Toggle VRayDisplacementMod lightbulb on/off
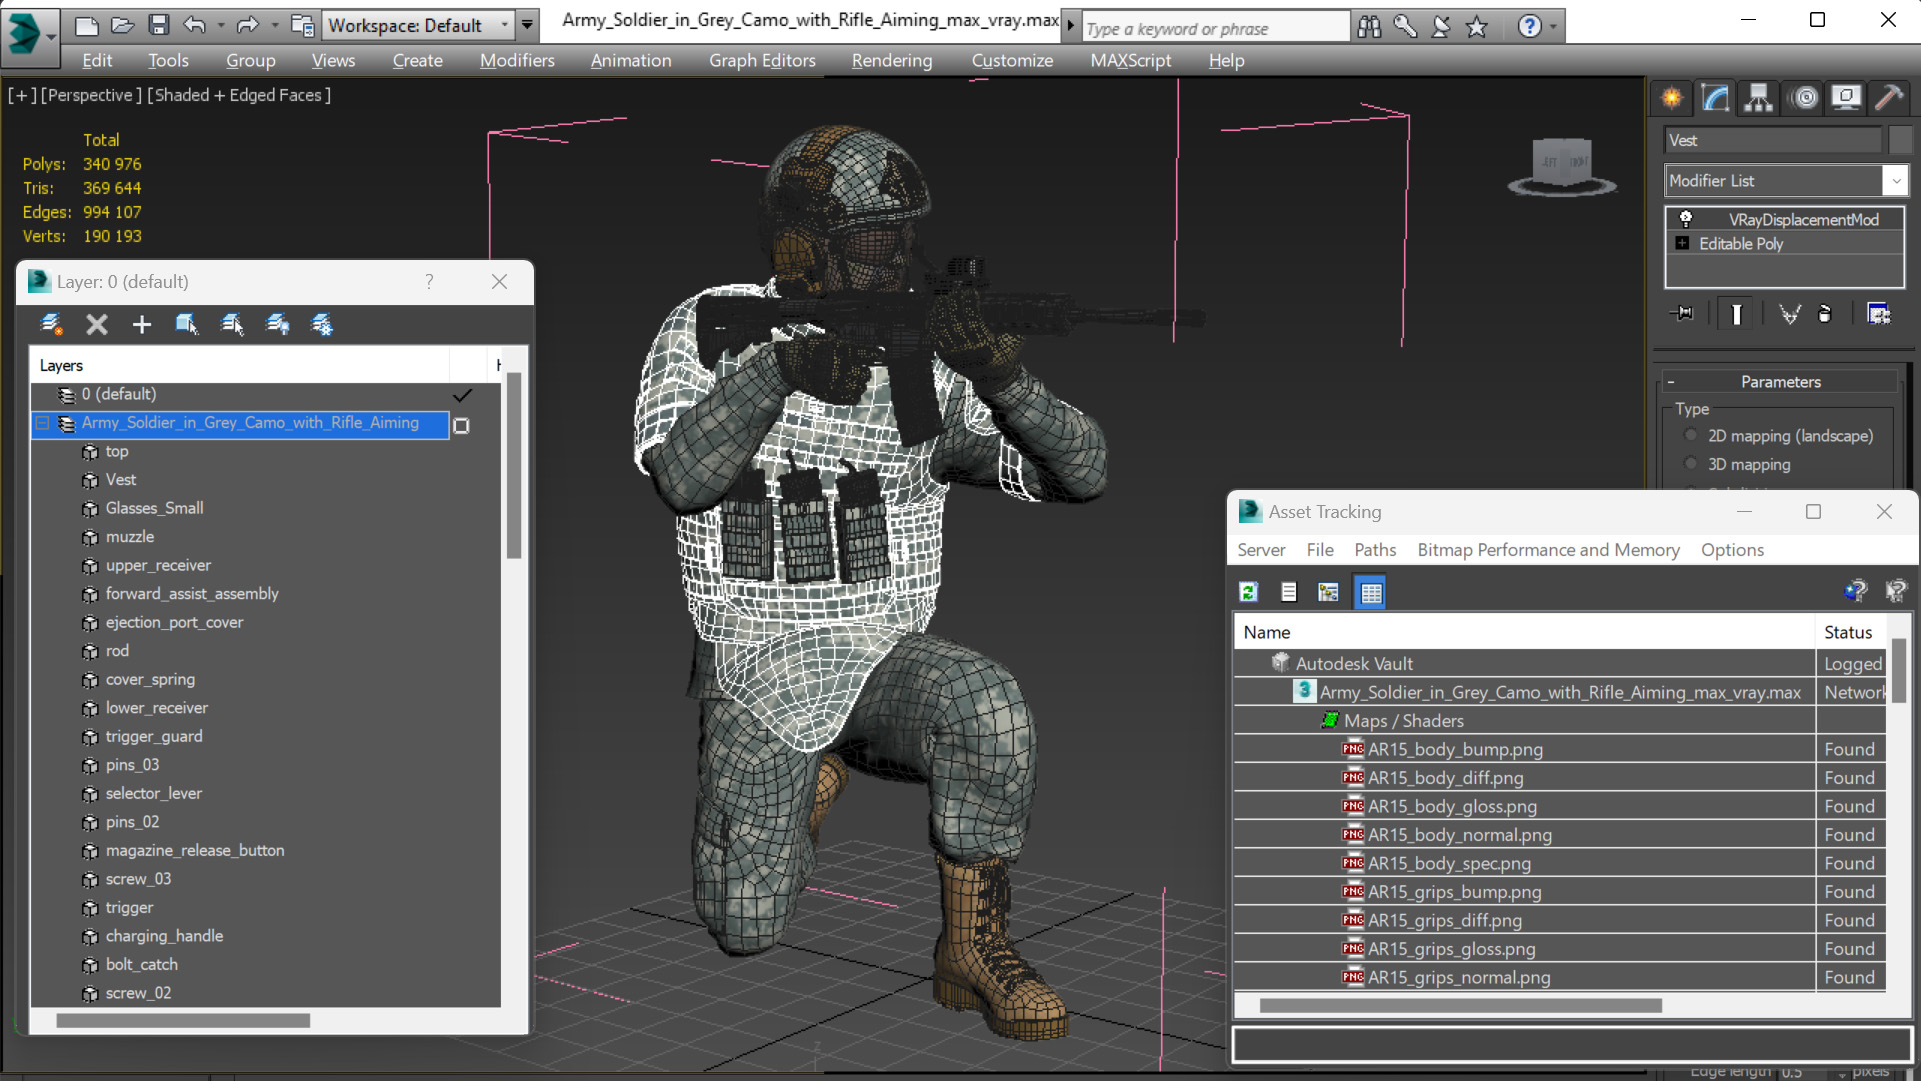This screenshot has height=1081, width=1921. click(x=1686, y=219)
